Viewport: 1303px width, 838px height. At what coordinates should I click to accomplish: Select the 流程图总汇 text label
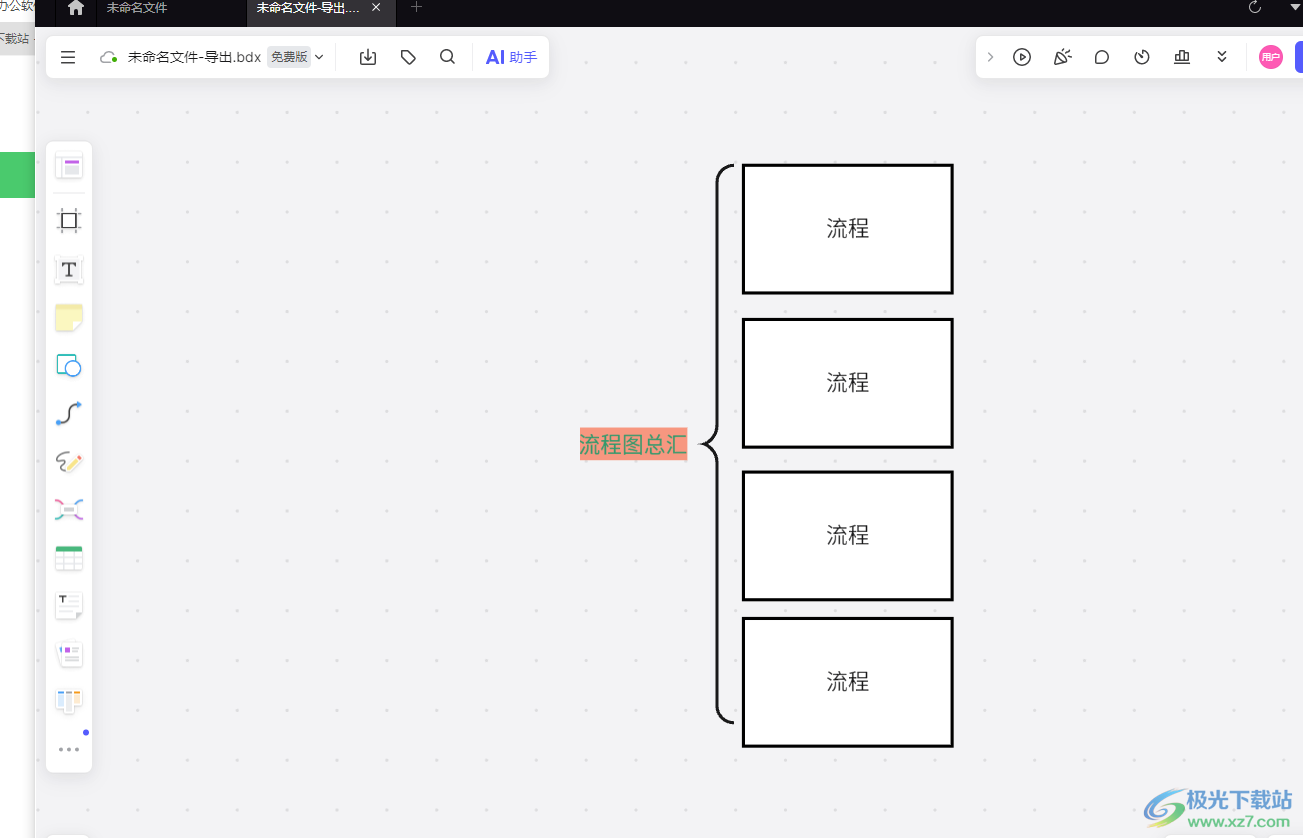(633, 444)
